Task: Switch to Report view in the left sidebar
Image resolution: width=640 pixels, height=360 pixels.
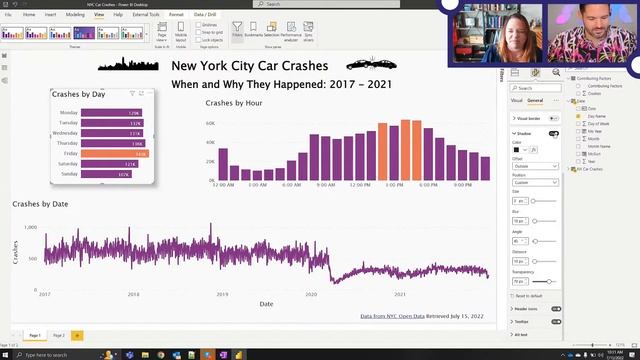Action: [4, 55]
